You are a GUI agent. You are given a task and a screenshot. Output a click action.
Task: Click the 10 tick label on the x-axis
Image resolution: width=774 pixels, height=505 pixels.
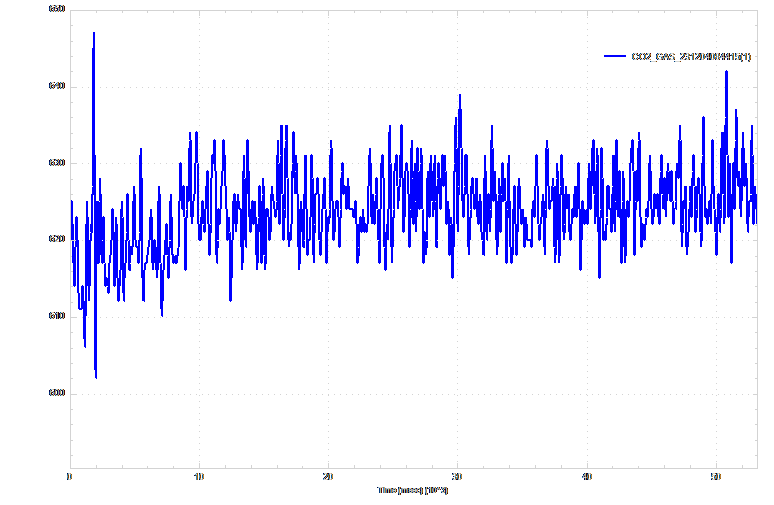click(199, 477)
